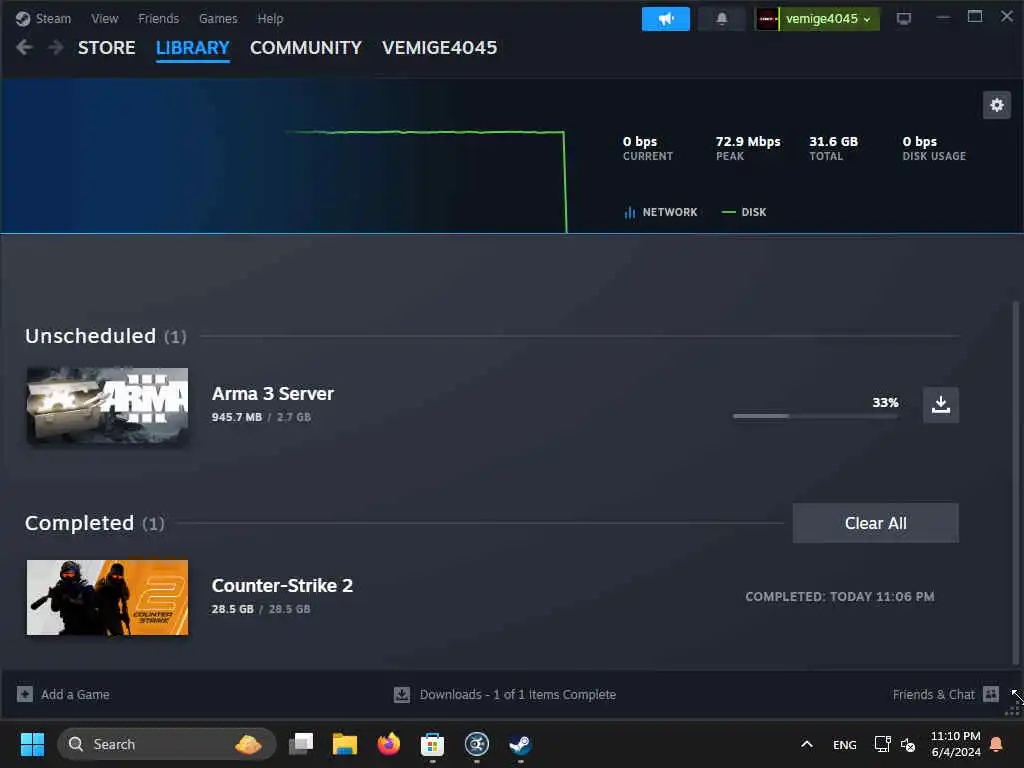
Task: Click the 945.7 MB / 2.7 GB size text
Action: click(261, 417)
